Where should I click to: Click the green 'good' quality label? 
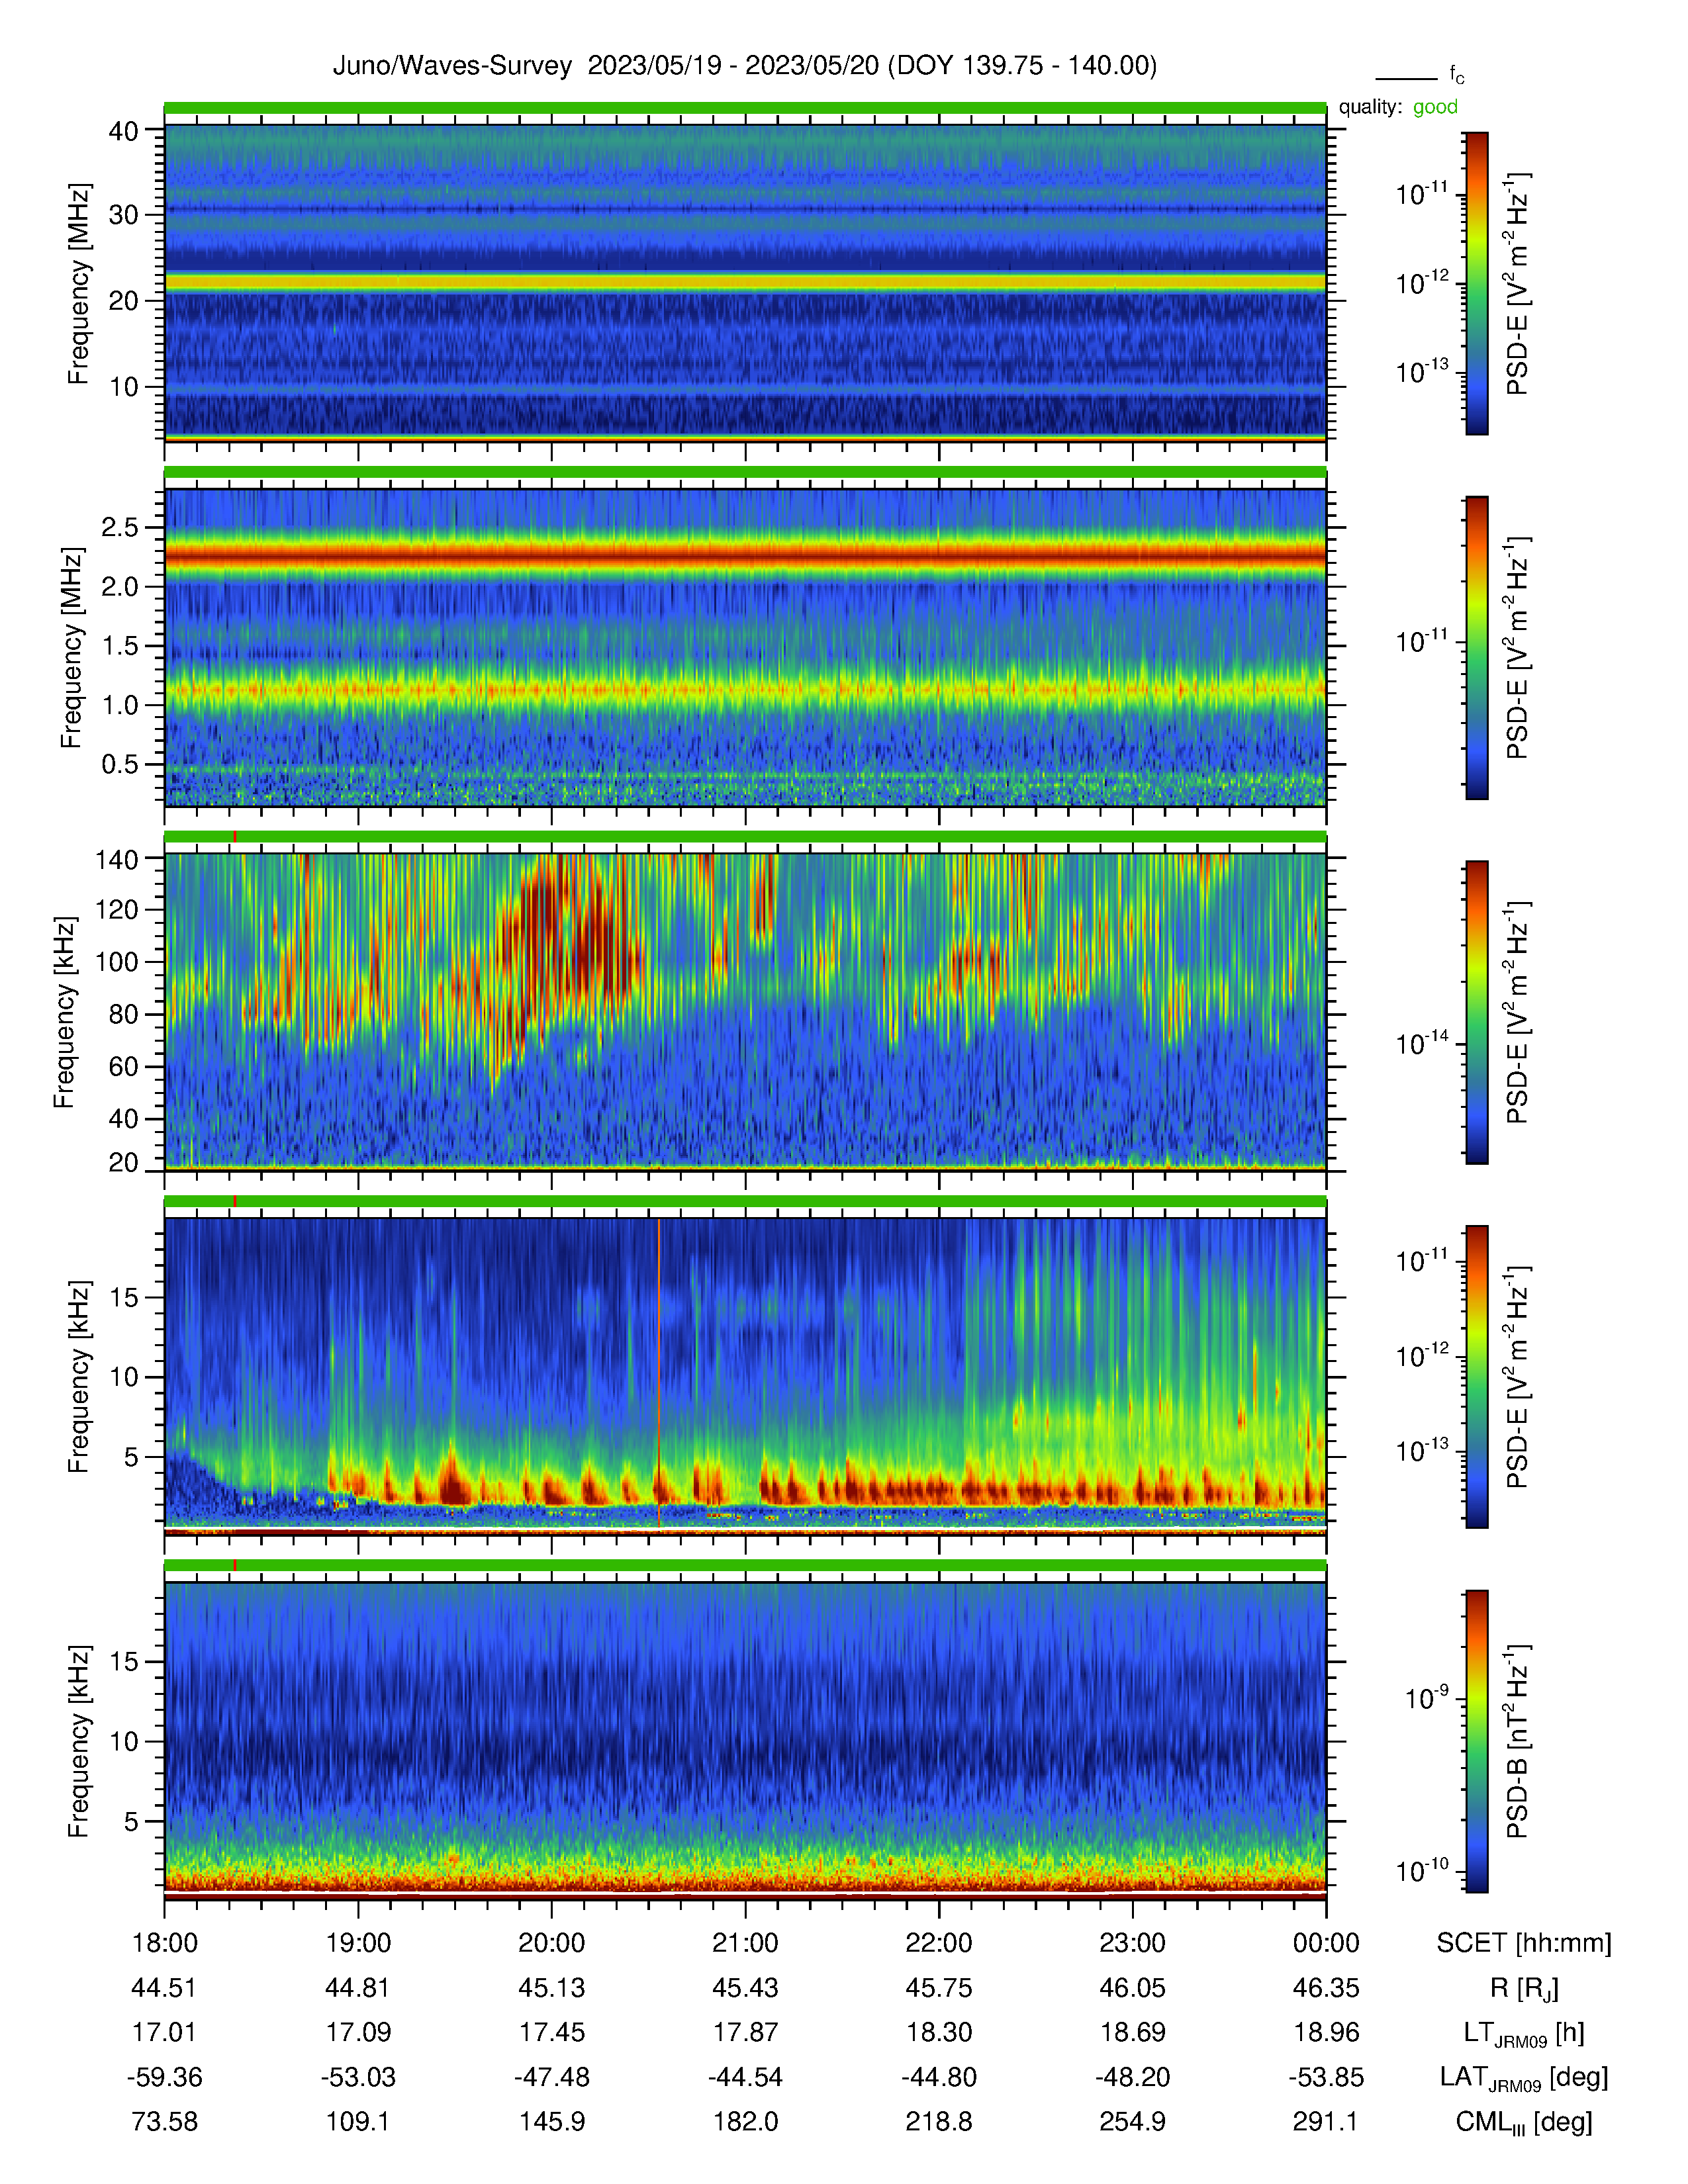coord(1435,107)
